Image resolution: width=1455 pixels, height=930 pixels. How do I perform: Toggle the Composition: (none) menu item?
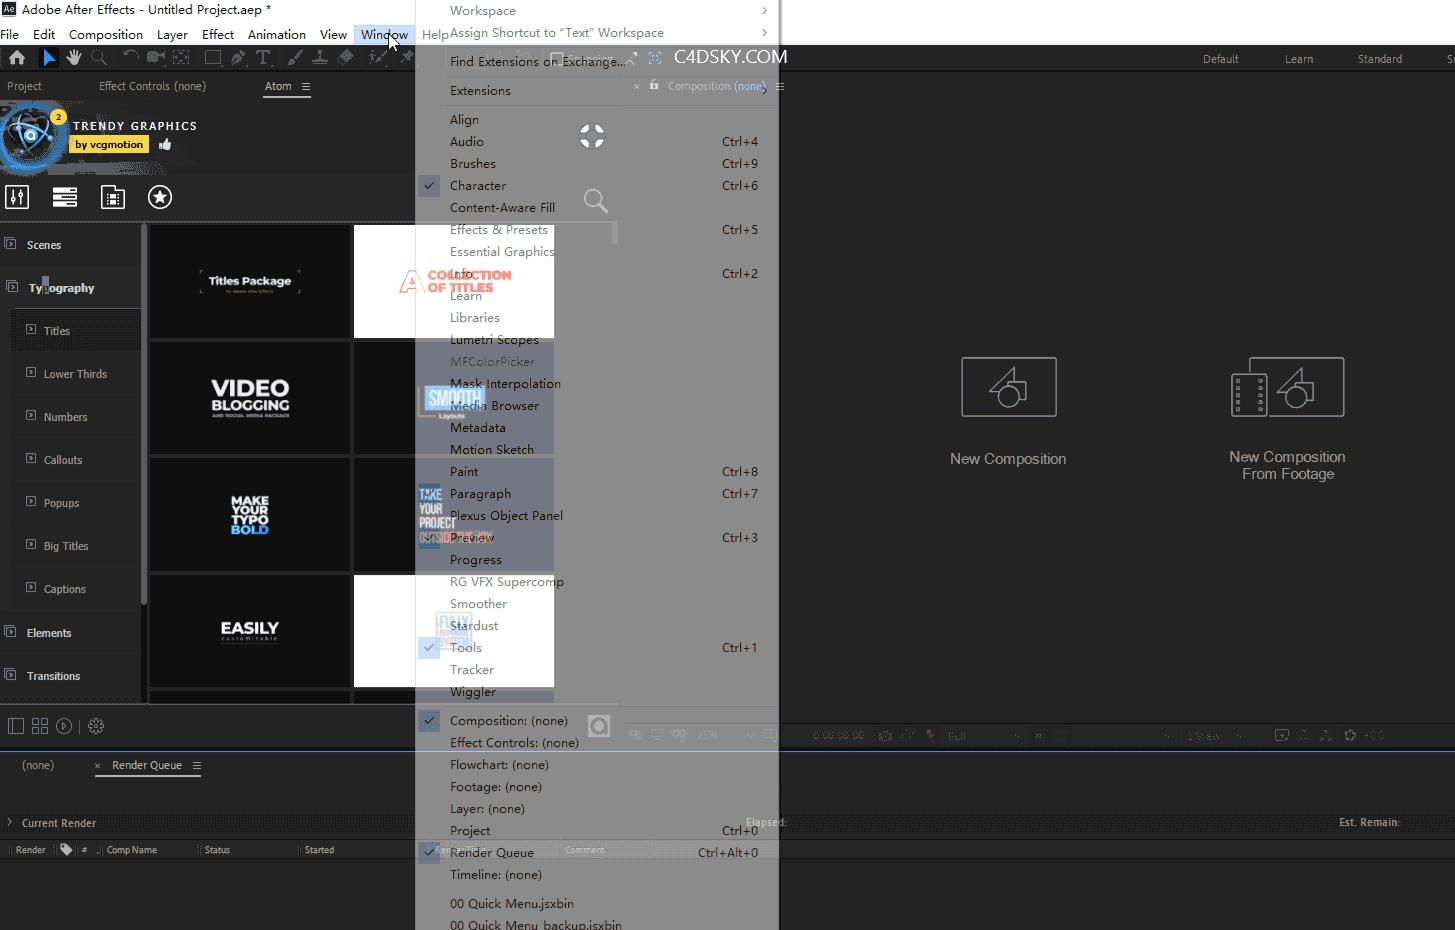pos(597,720)
